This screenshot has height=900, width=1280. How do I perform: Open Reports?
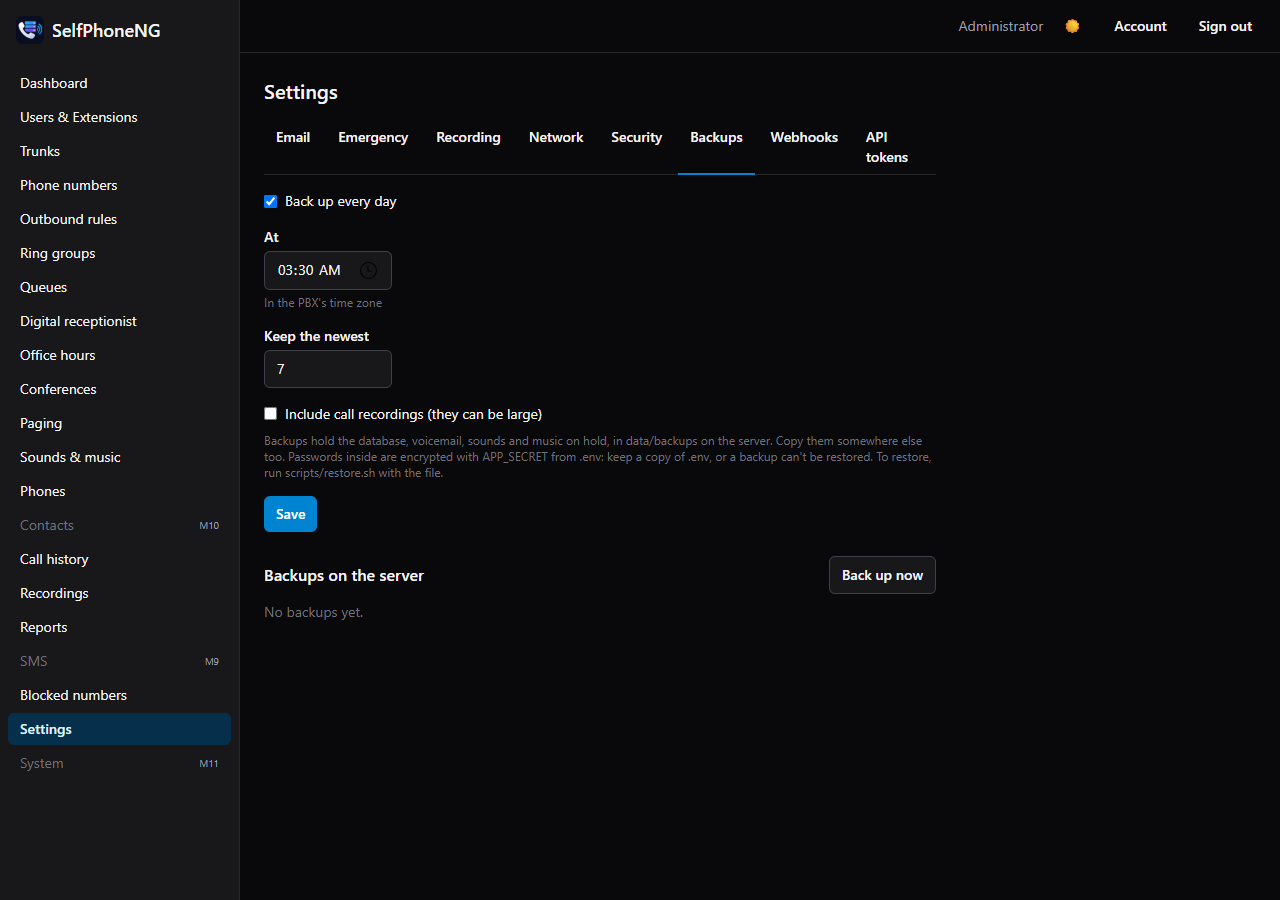tap(119, 627)
